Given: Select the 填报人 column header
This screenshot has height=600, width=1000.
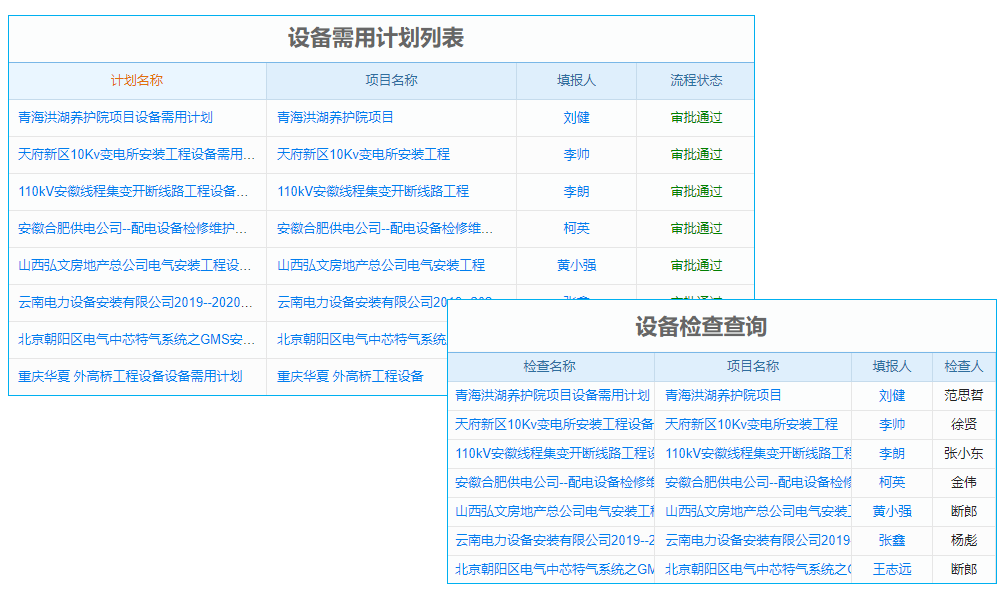Looking at the screenshot, I should (576, 81).
